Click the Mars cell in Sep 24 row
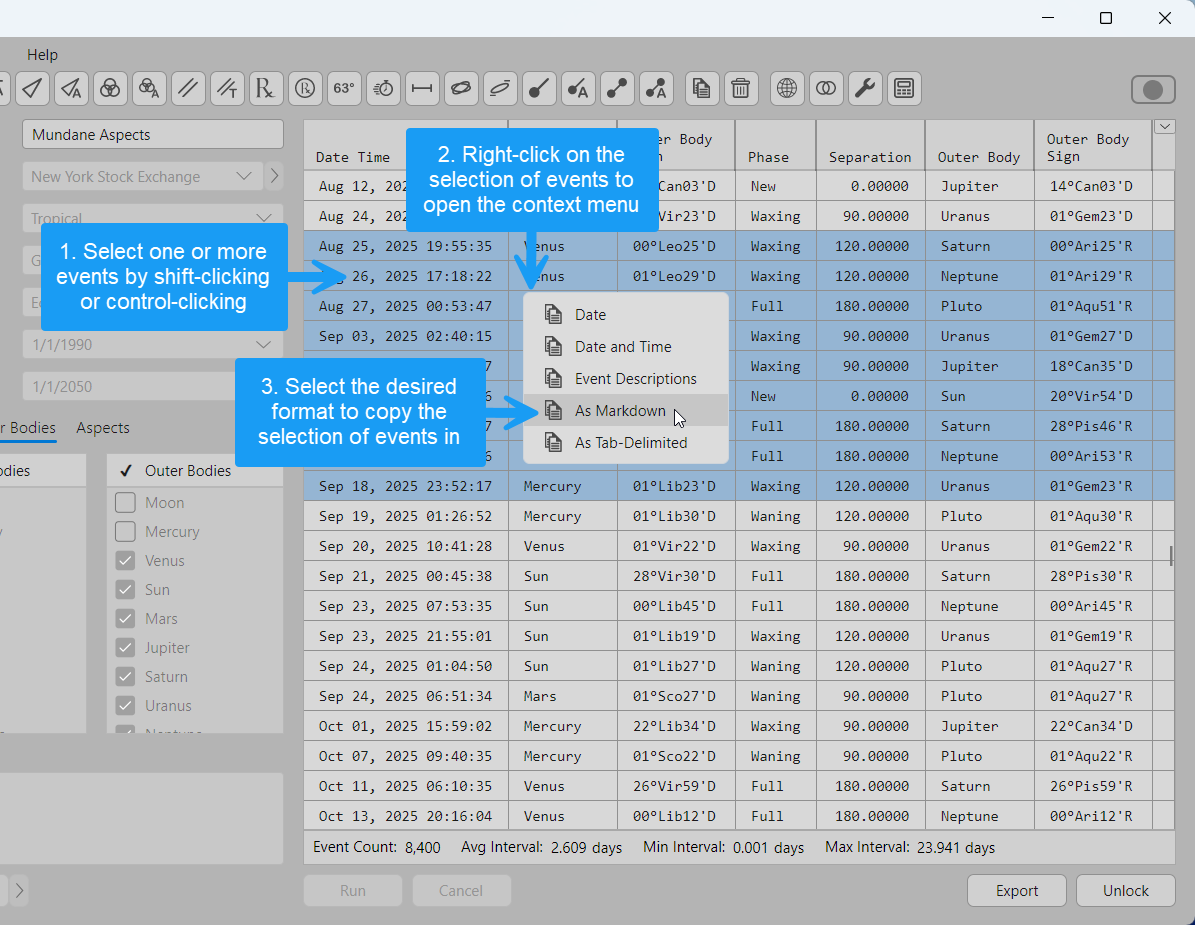This screenshot has height=925, width=1195. [x=562, y=696]
